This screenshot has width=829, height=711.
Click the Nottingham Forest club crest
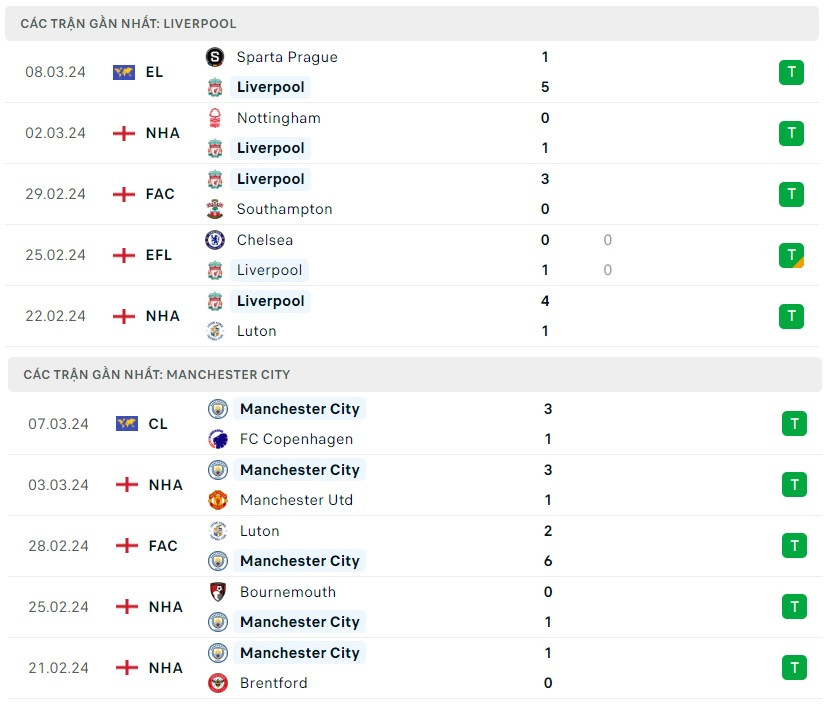point(215,118)
